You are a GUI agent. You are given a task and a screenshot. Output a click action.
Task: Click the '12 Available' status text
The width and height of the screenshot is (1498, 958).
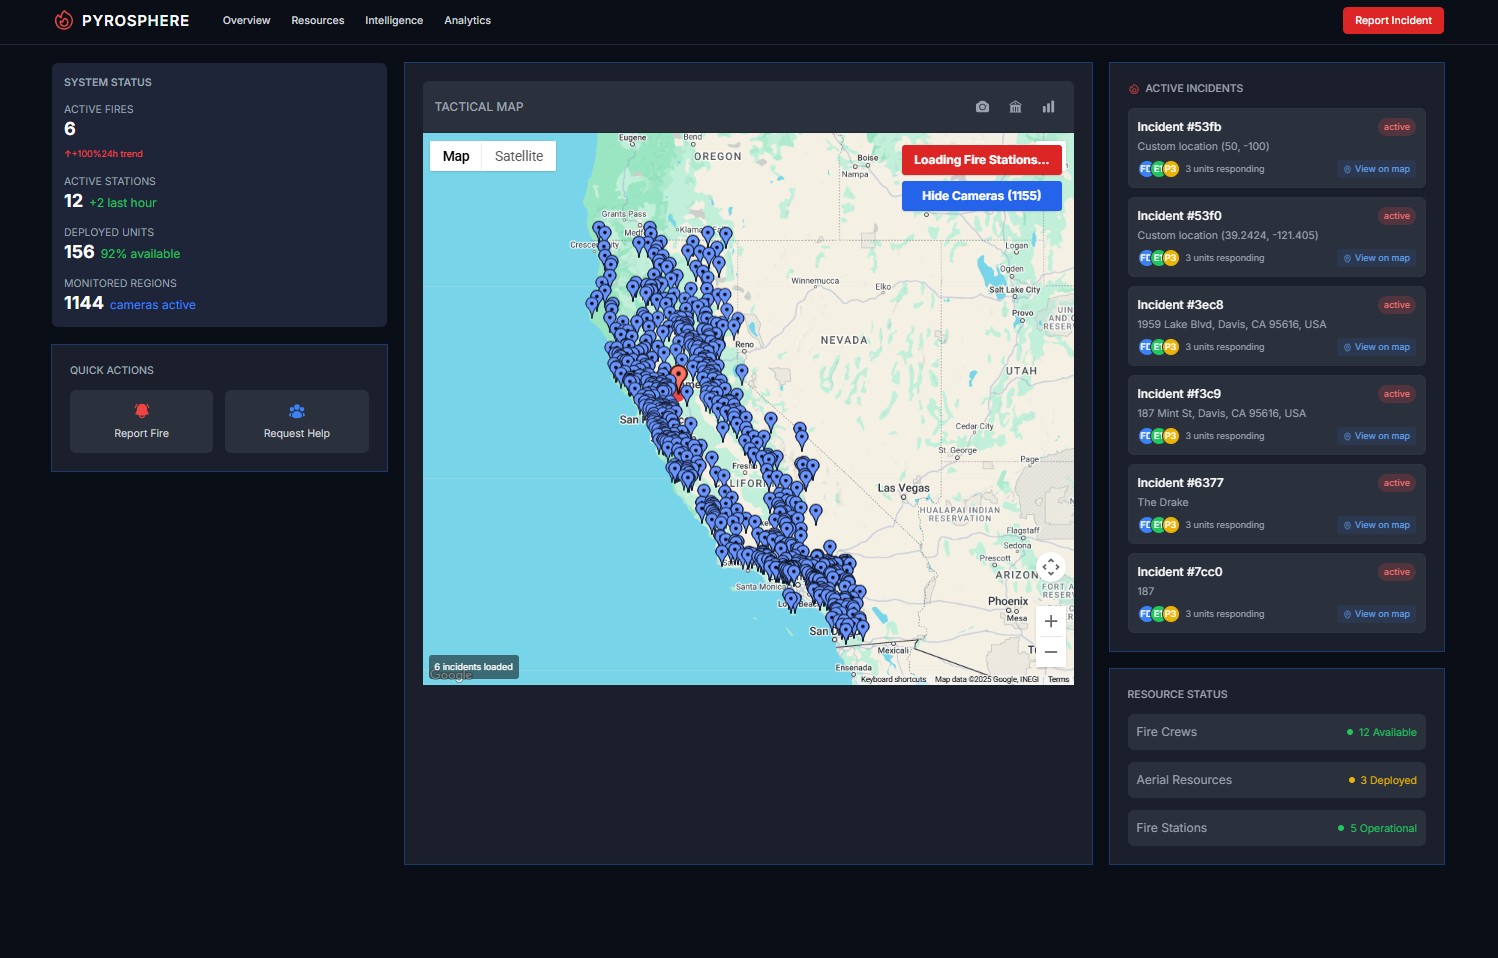click(x=1387, y=732)
